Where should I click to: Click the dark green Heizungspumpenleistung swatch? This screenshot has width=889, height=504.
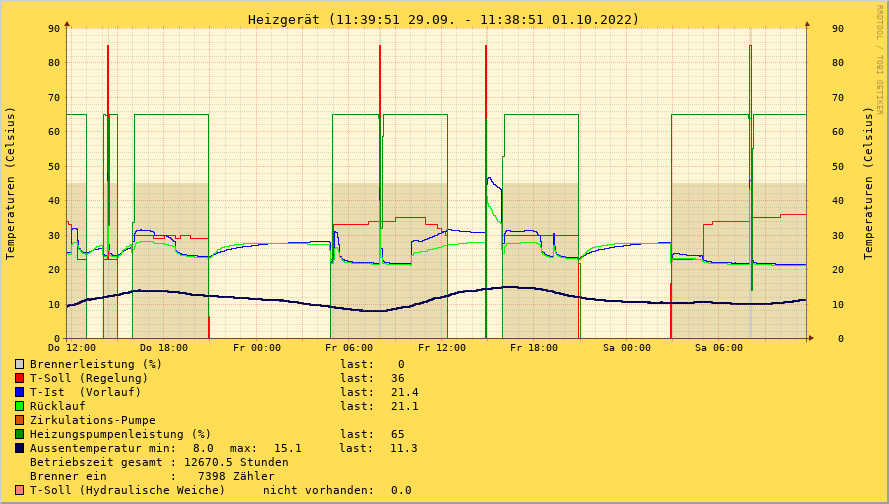(20, 434)
